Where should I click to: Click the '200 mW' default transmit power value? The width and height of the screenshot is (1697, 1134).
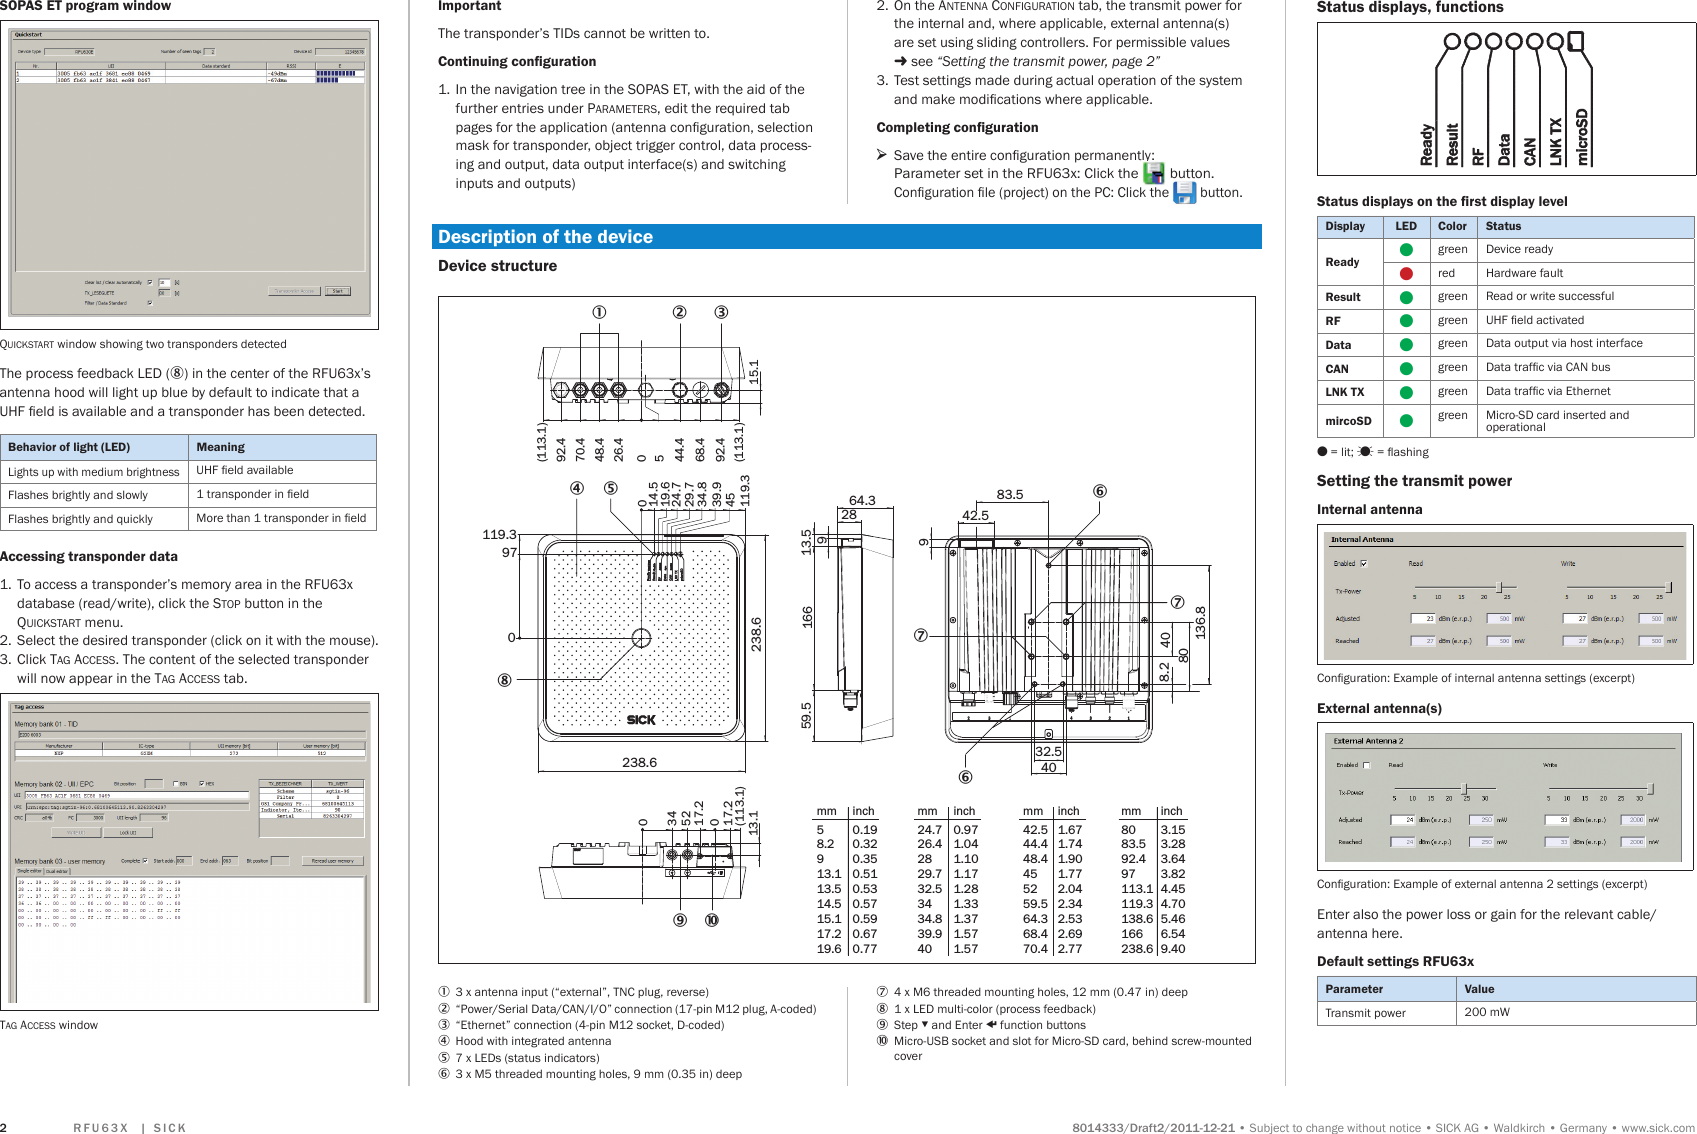(x=1576, y=1013)
